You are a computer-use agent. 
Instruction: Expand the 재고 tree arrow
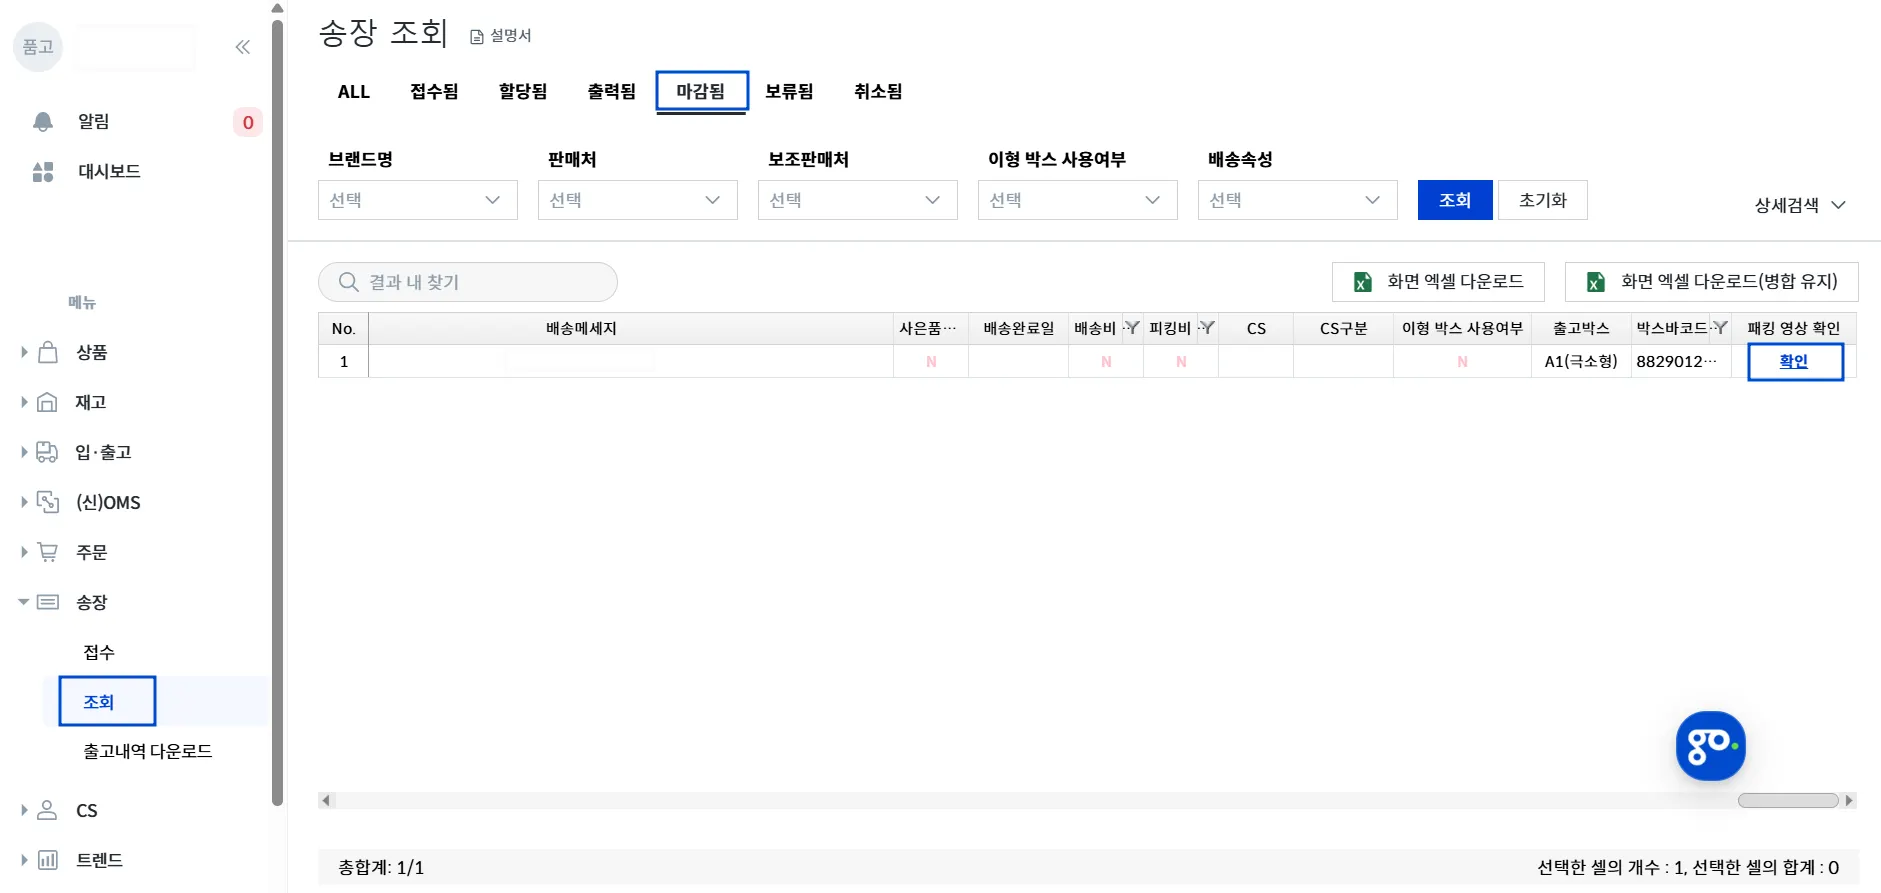pyautogui.click(x=24, y=402)
